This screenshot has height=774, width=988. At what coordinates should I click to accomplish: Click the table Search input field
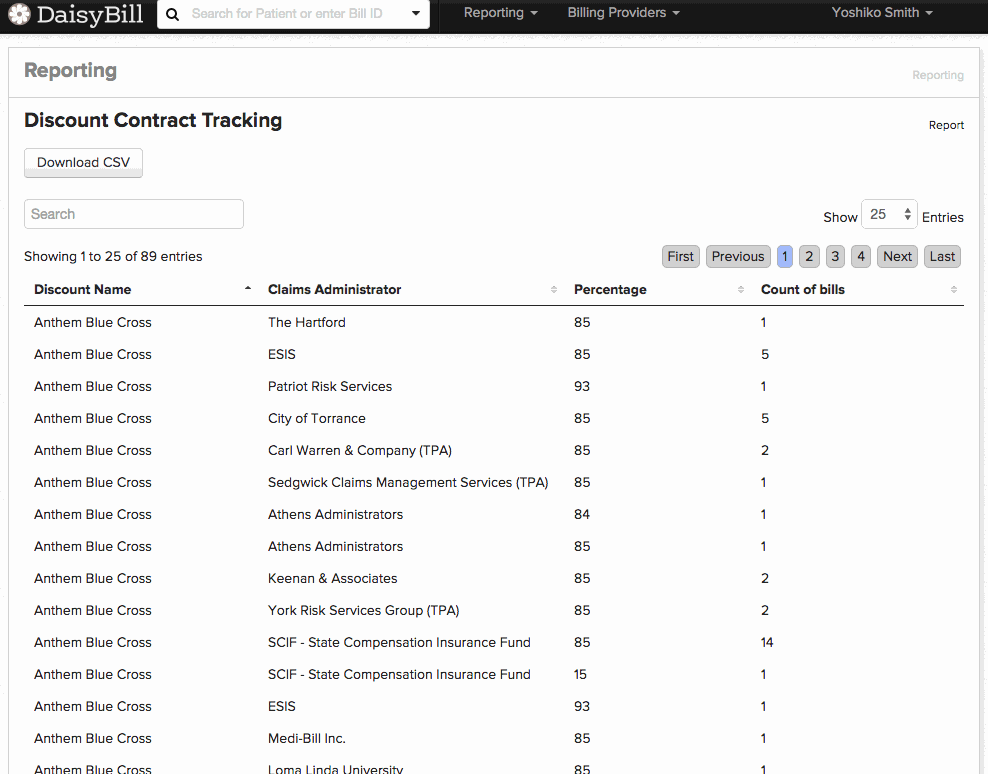click(134, 214)
